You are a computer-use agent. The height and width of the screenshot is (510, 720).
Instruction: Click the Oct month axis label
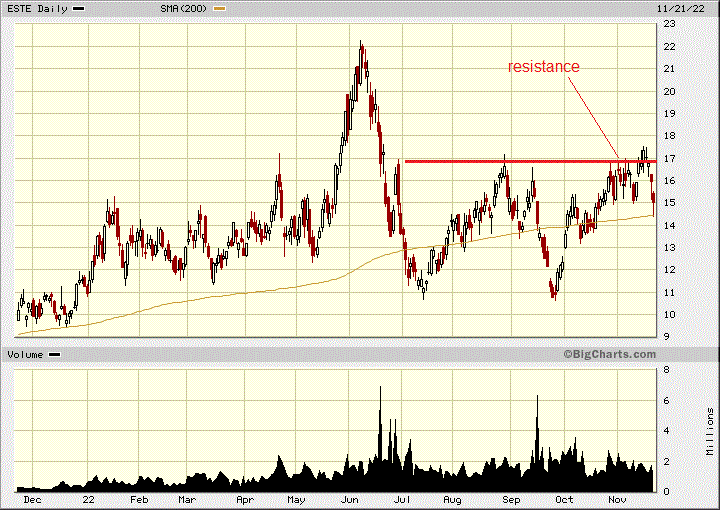pyautogui.click(x=564, y=499)
